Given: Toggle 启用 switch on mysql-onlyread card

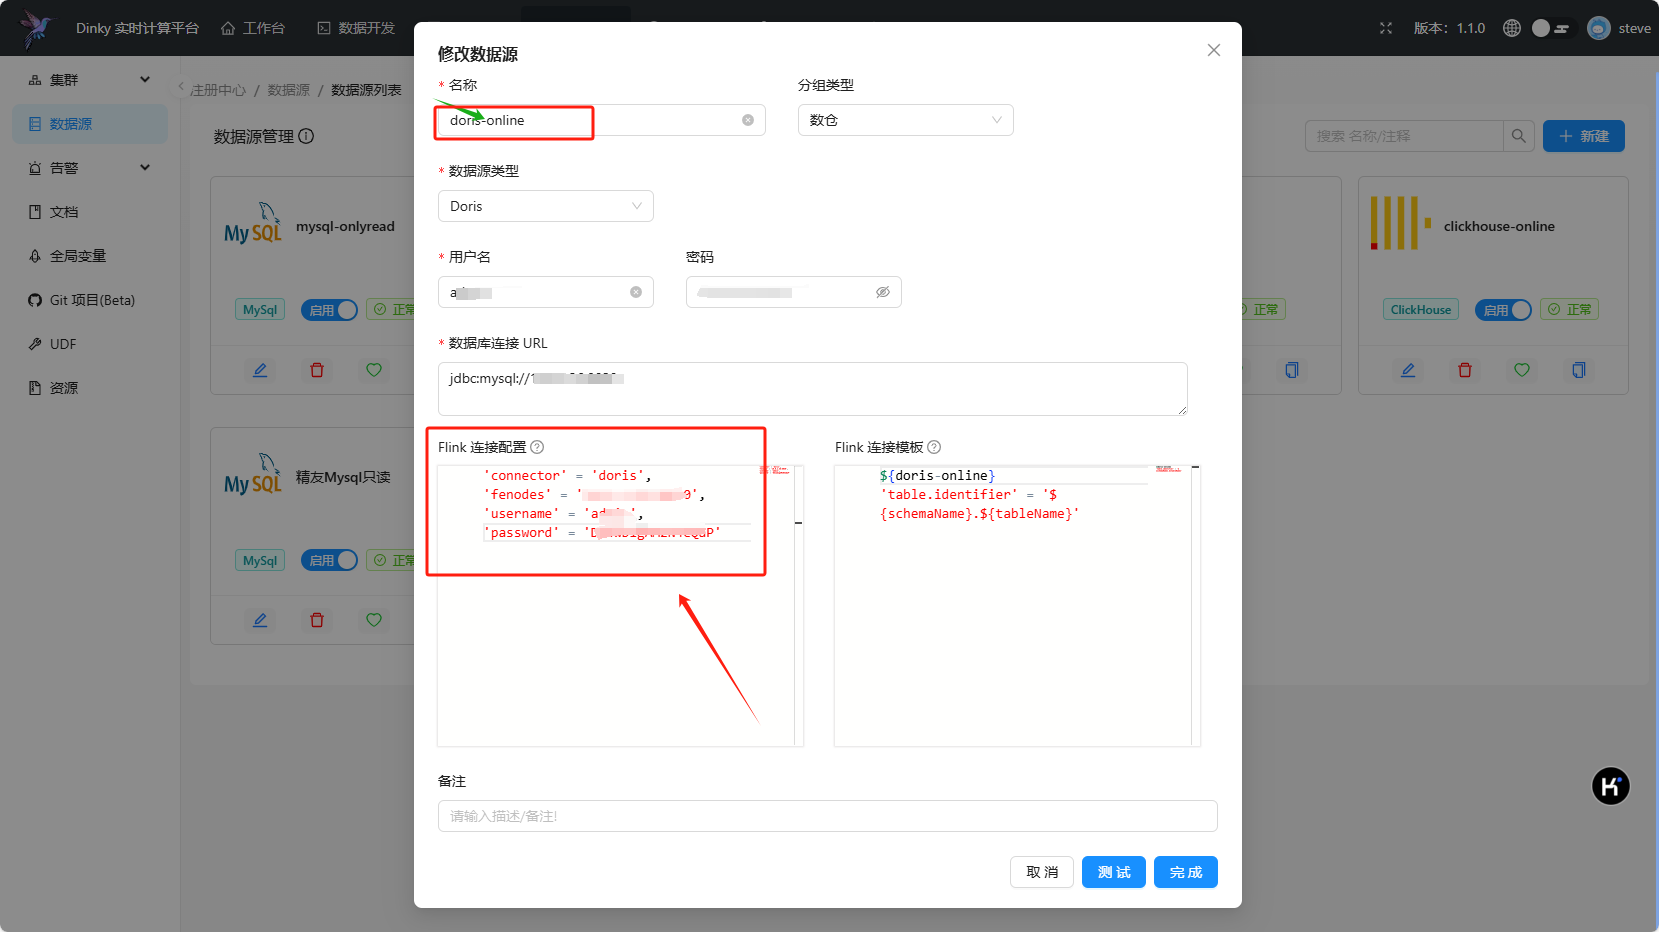Looking at the screenshot, I should tap(329, 310).
